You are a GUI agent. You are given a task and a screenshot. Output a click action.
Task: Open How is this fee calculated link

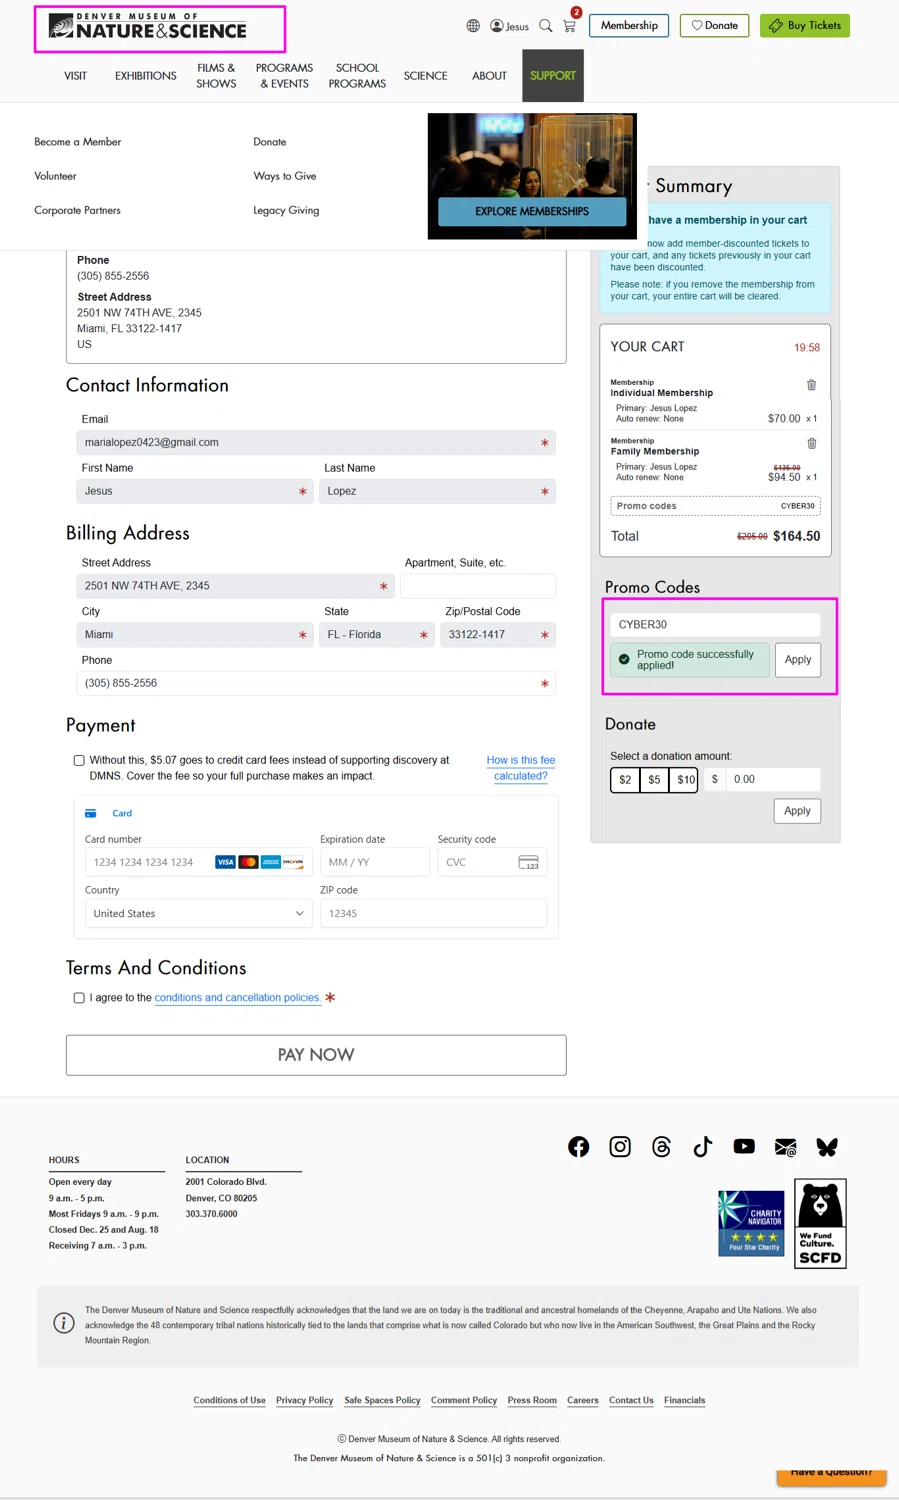(x=521, y=768)
